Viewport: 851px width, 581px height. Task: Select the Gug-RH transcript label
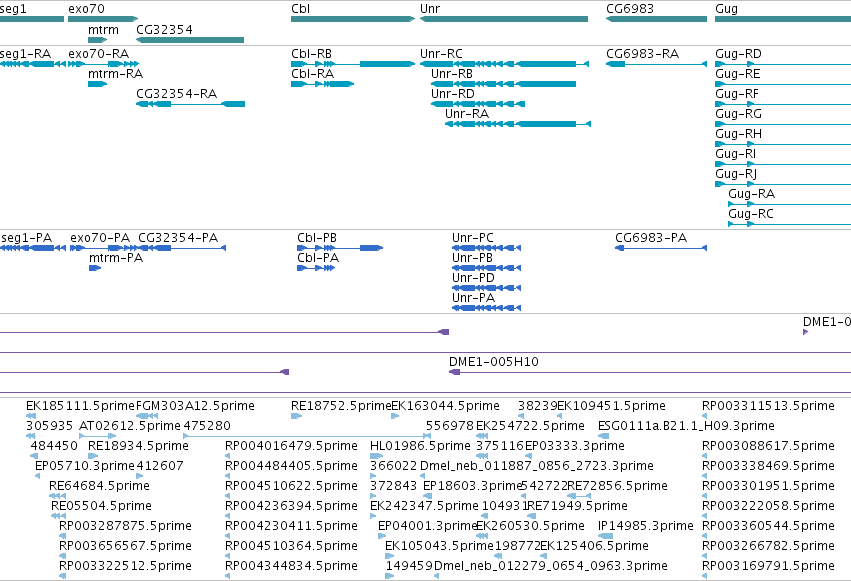coord(738,134)
